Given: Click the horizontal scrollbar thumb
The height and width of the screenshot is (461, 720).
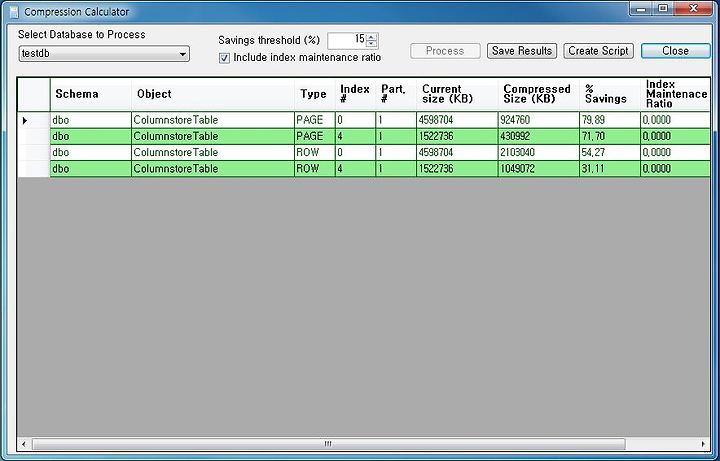Looking at the screenshot, I should [x=328, y=444].
